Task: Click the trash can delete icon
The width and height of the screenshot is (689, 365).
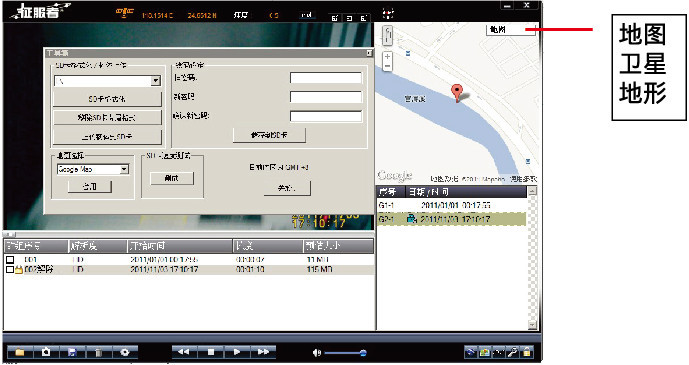Action: click(98, 352)
